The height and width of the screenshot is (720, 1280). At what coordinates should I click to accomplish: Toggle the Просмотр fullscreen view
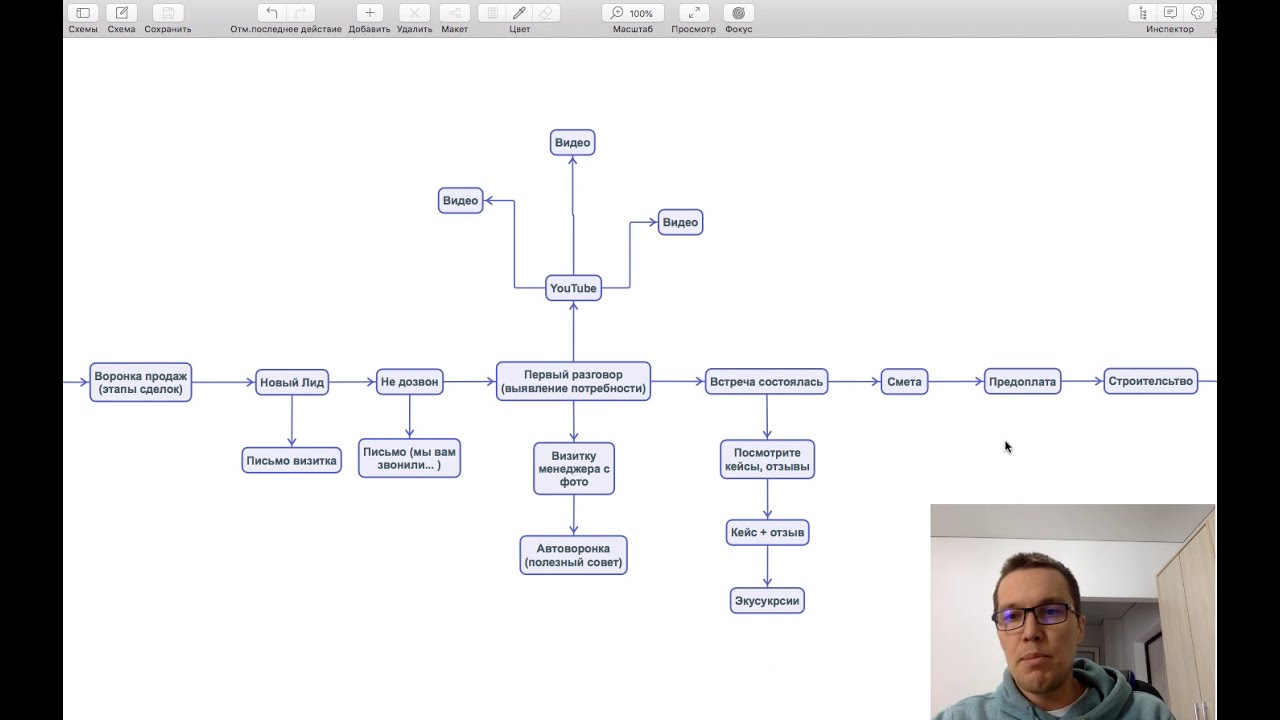[x=693, y=13]
